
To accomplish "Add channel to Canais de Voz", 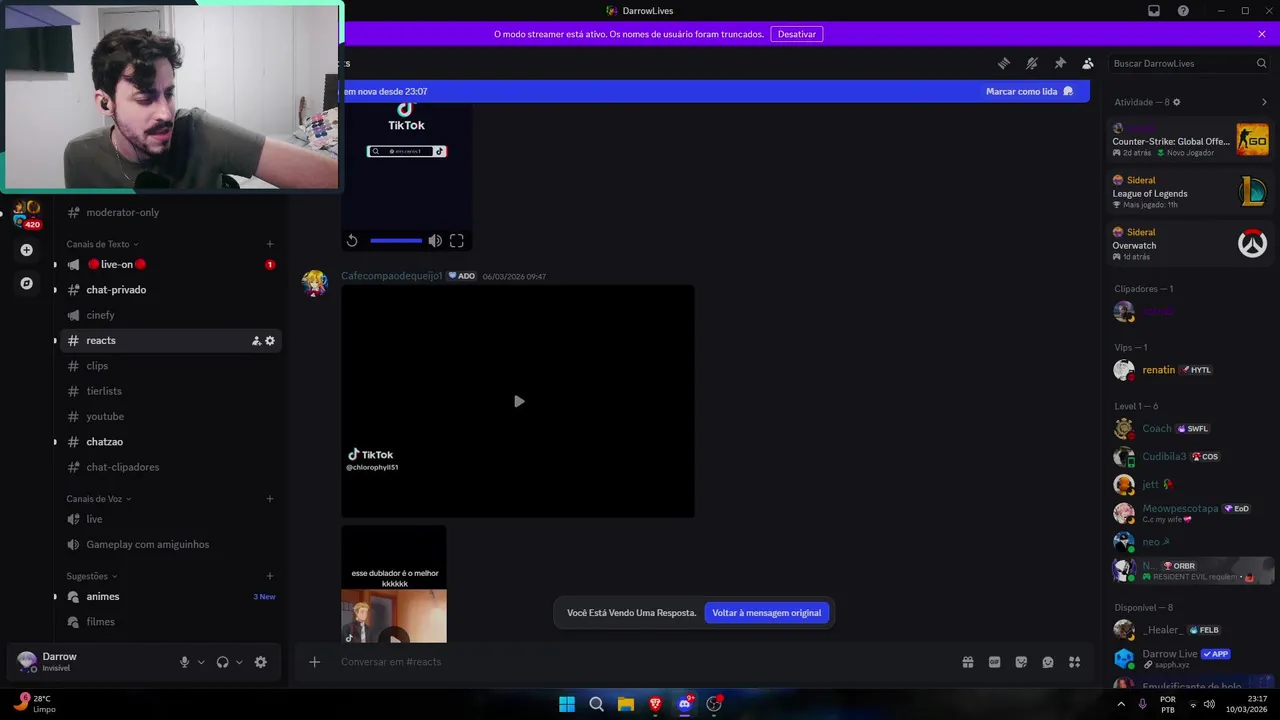I will (x=270, y=499).
